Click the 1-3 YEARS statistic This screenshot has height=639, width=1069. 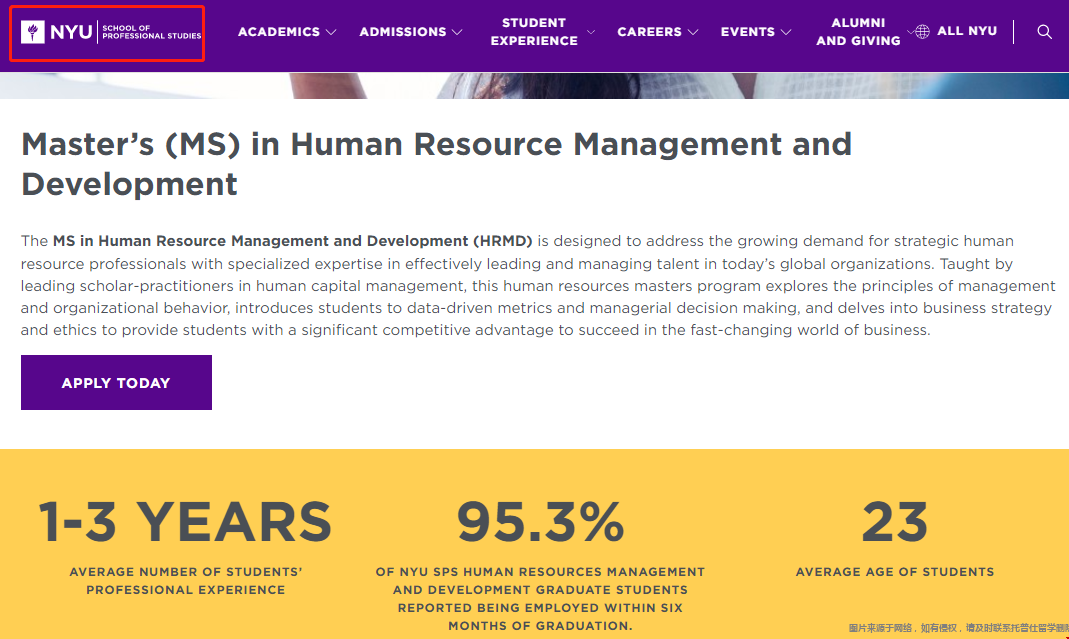185,522
